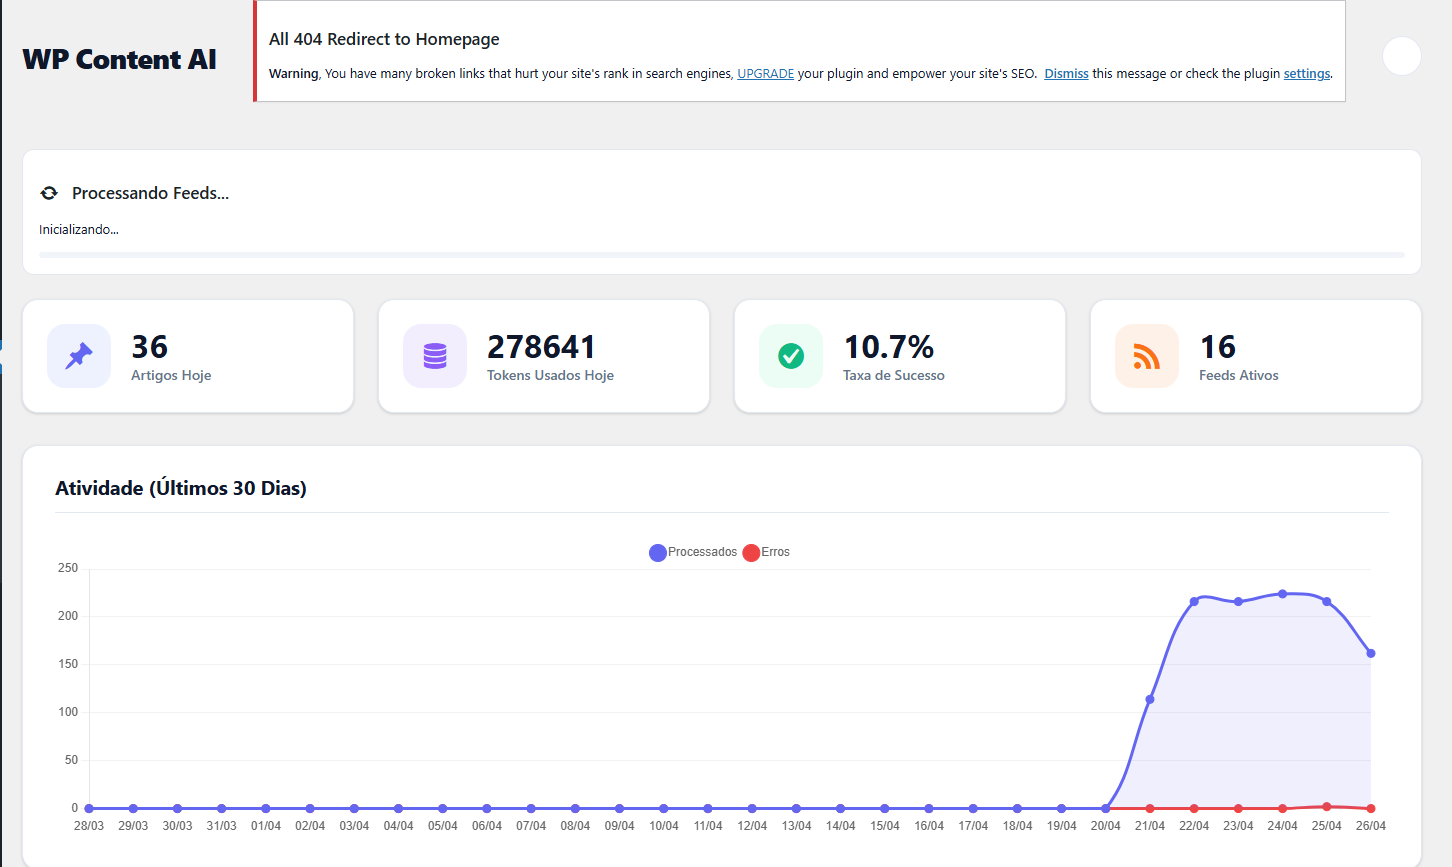Image resolution: width=1452 pixels, height=867 pixels.
Task: Click the feed processing progress bar
Action: 721,255
